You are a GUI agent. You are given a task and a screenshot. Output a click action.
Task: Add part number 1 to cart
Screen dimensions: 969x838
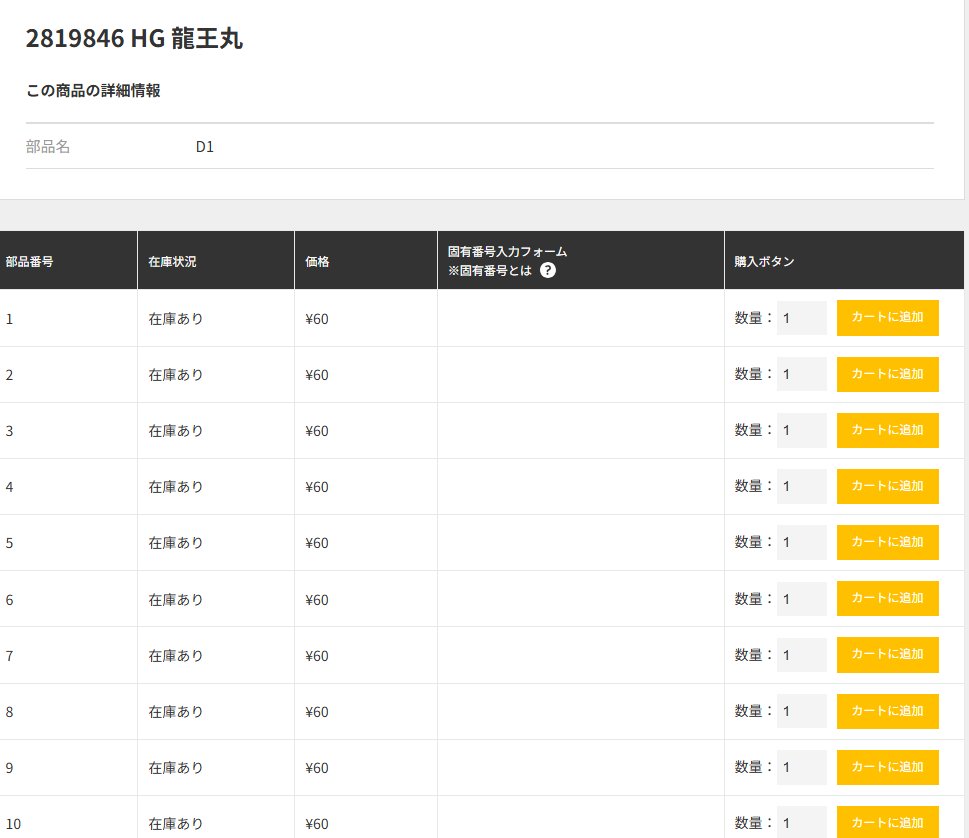tap(887, 318)
